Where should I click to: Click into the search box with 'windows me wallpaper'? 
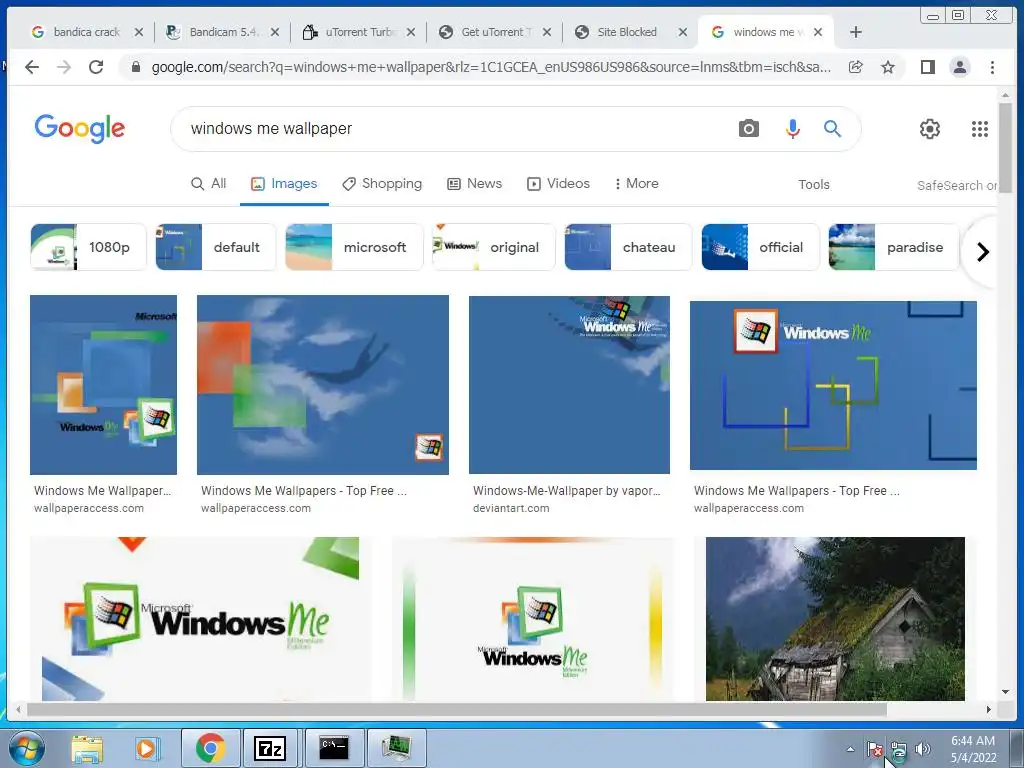click(457, 129)
